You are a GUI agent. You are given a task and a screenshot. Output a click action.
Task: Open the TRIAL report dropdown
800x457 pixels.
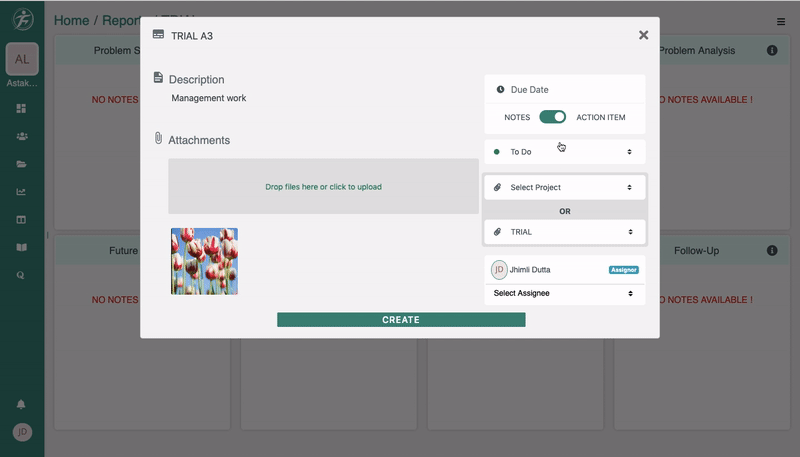pyautogui.click(x=565, y=232)
